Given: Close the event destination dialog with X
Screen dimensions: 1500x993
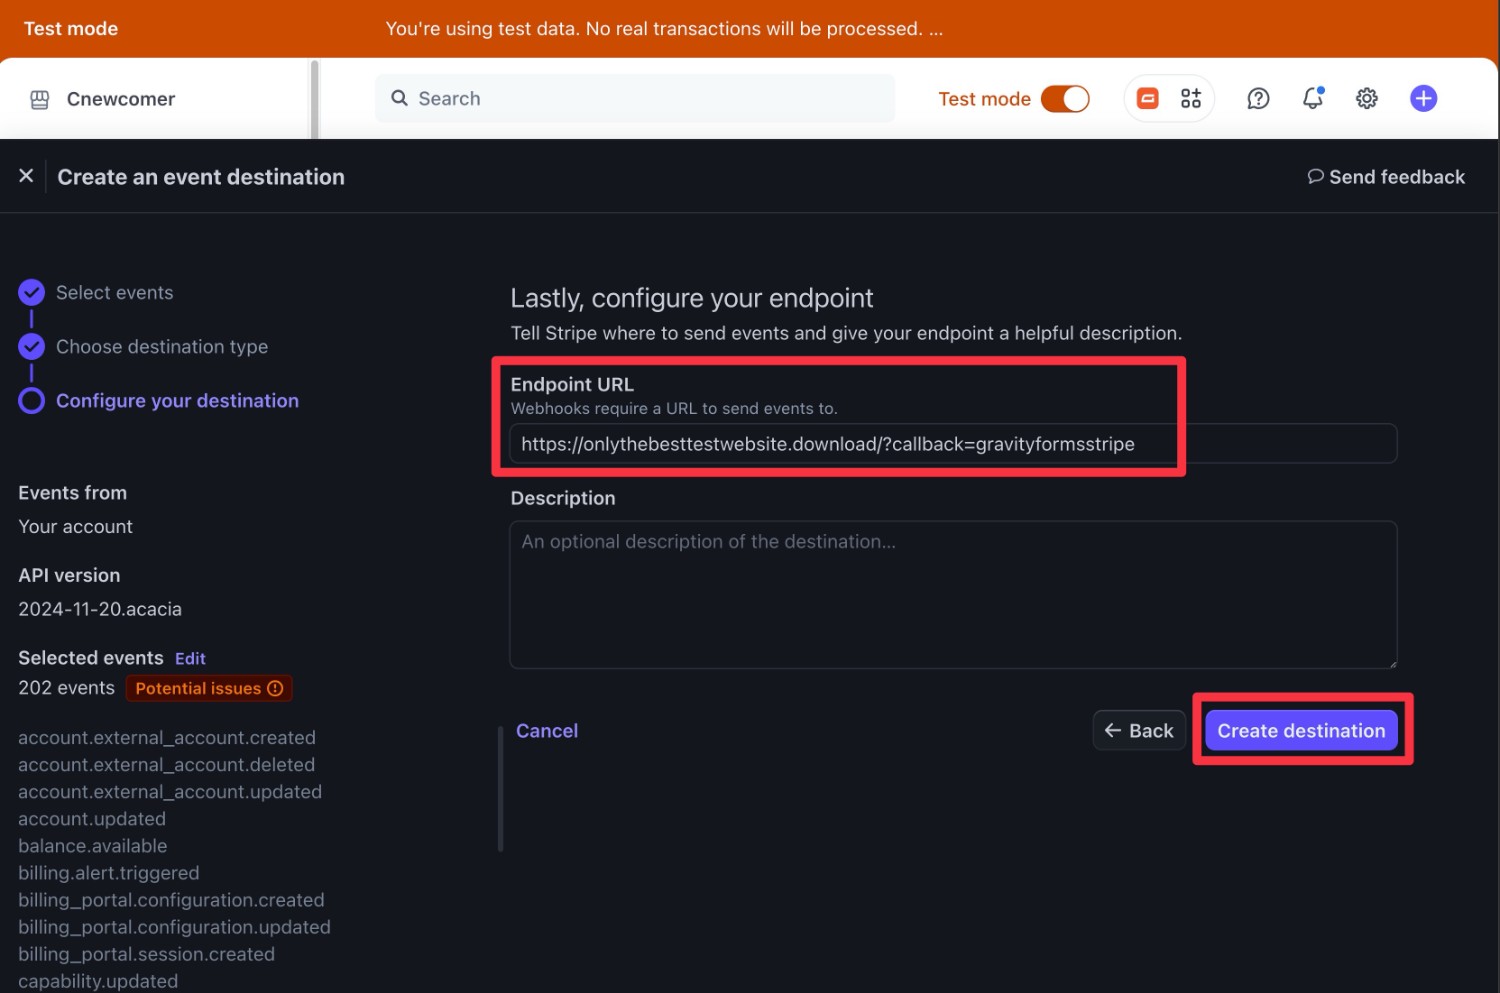Looking at the screenshot, I should tap(26, 176).
